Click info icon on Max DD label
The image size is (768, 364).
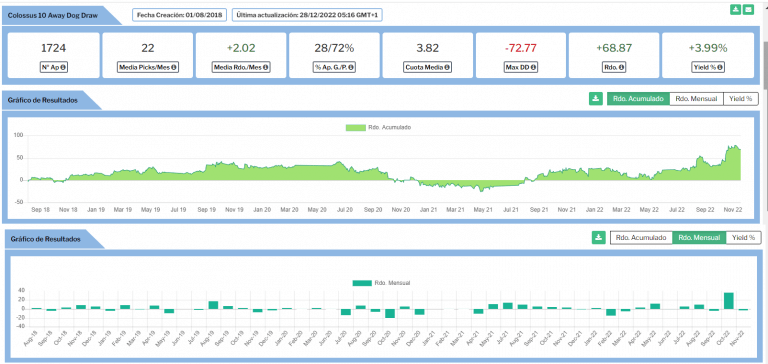[x=532, y=67]
